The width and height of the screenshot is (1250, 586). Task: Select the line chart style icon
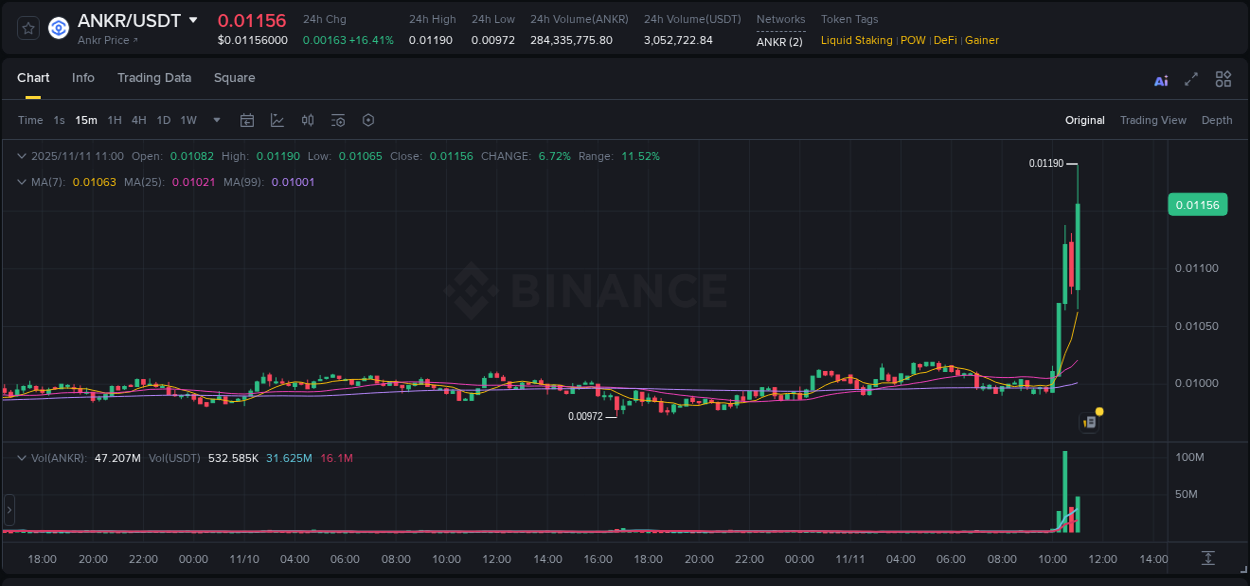(x=275, y=120)
